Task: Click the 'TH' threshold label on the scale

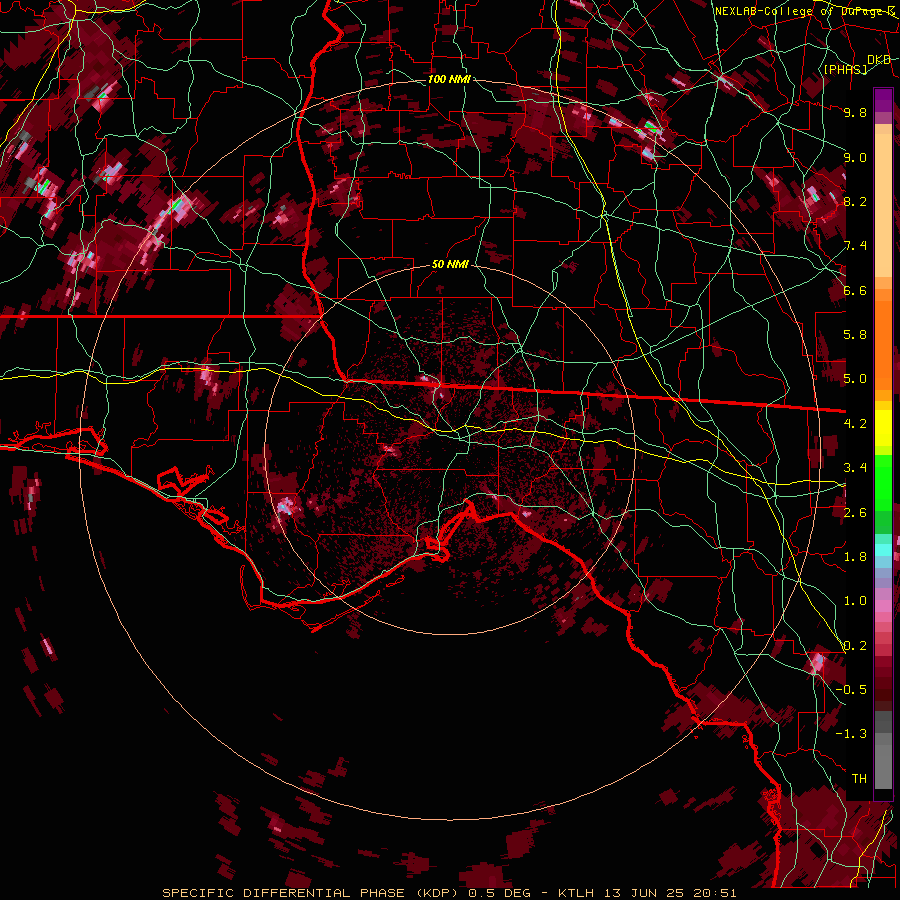Action: click(859, 779)
